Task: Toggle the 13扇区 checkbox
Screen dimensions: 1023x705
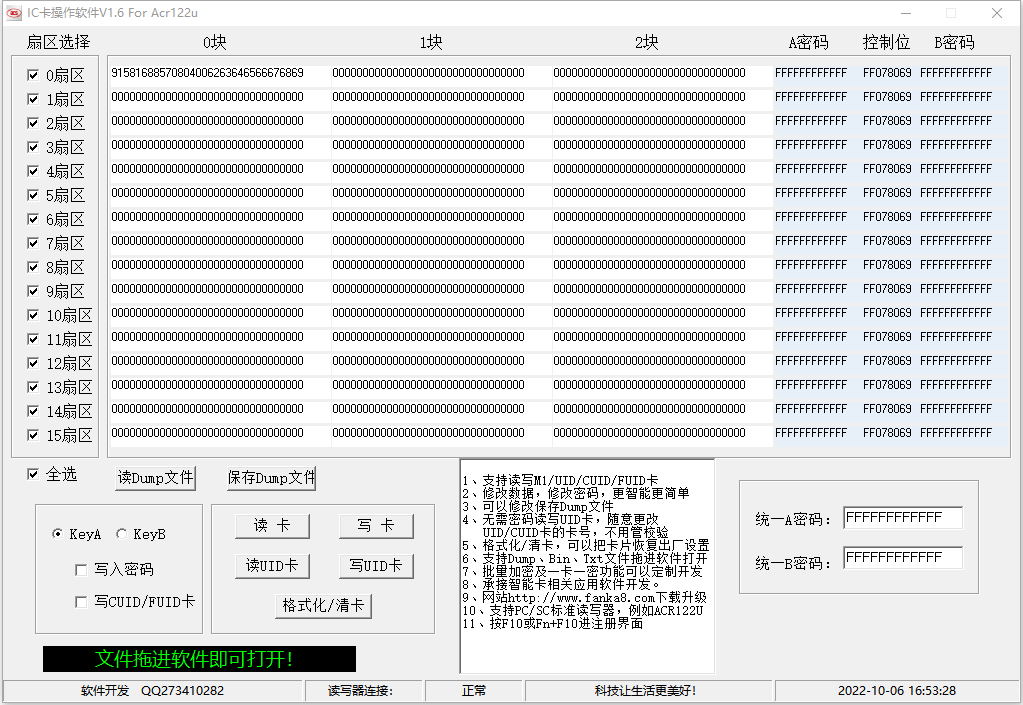Action: (33, 387)
